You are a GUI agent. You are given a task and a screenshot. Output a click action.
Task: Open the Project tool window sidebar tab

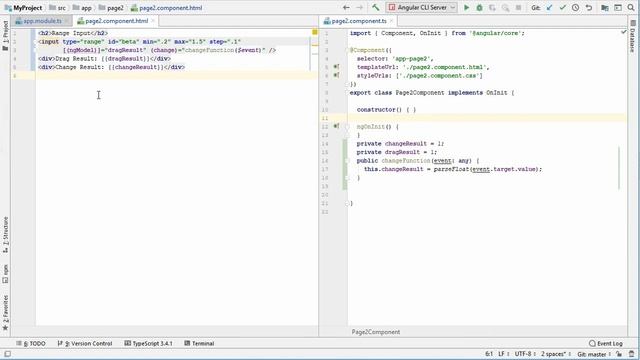tap(5, 36)
